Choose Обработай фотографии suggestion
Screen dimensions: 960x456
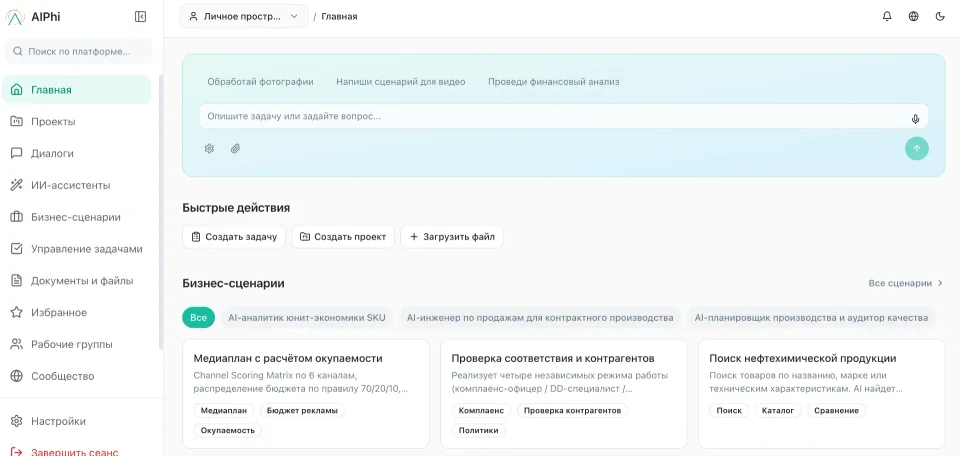260,81
